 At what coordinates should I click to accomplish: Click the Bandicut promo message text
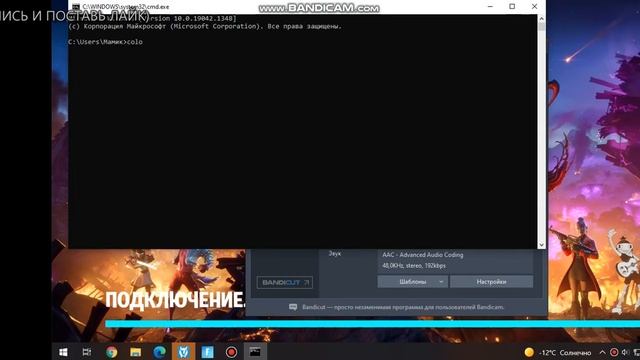coord(403,307)
